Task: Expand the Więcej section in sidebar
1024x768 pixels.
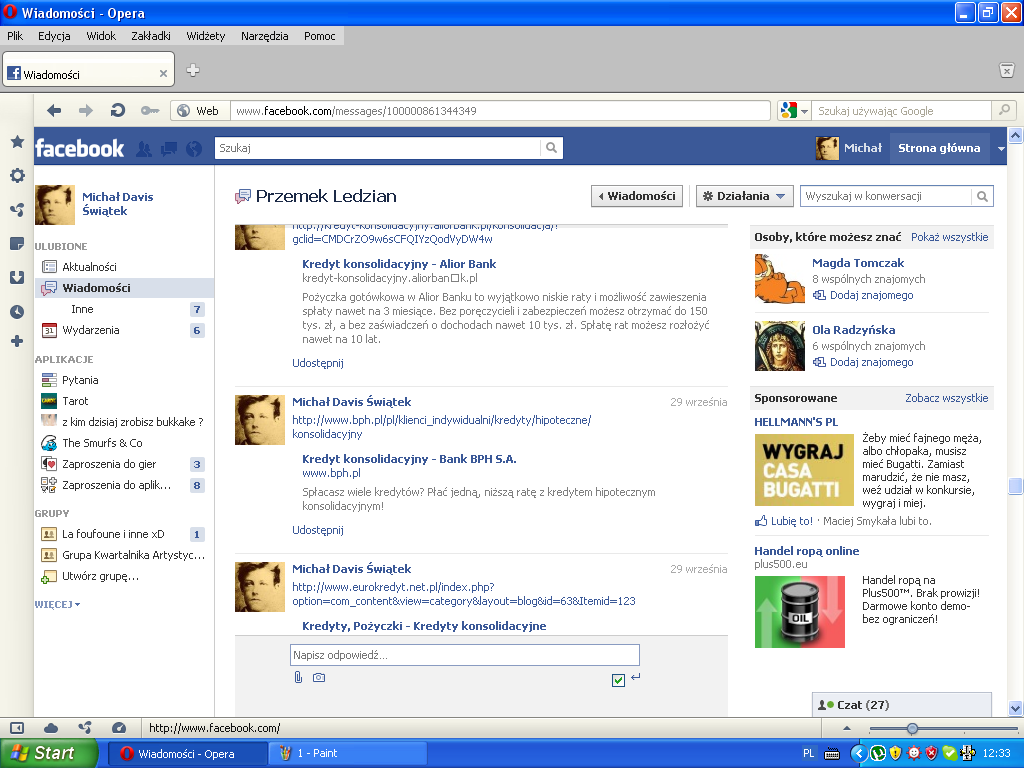Action: point(57,604)
